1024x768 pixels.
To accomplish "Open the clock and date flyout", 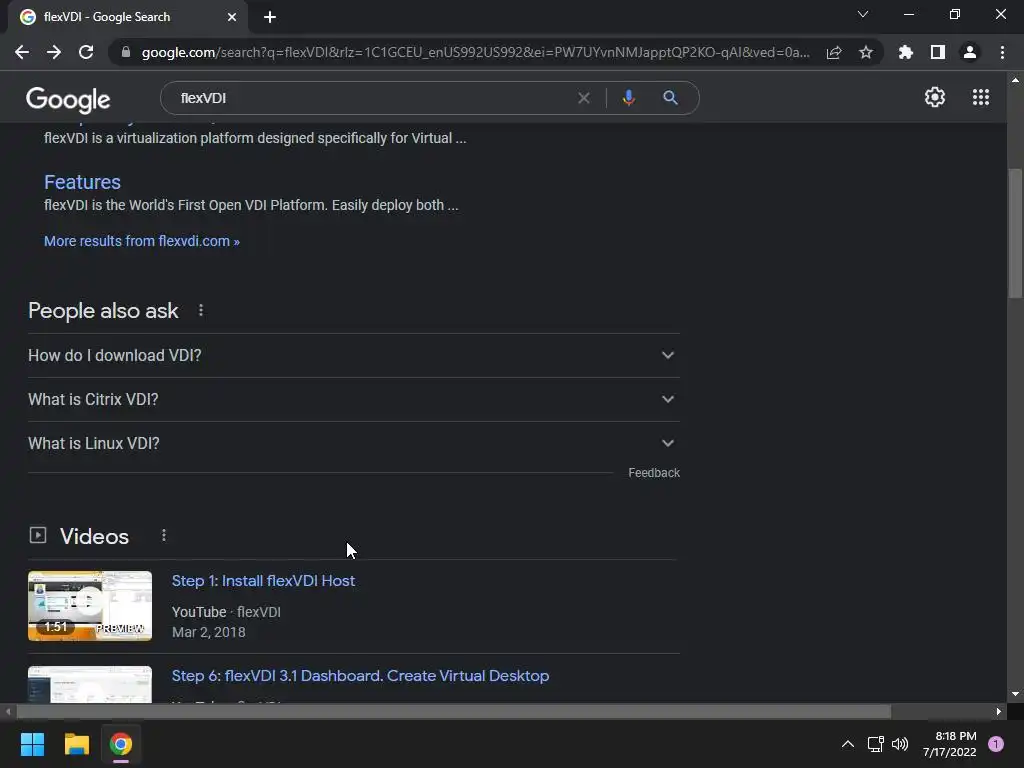I will [x=949, y=744].
